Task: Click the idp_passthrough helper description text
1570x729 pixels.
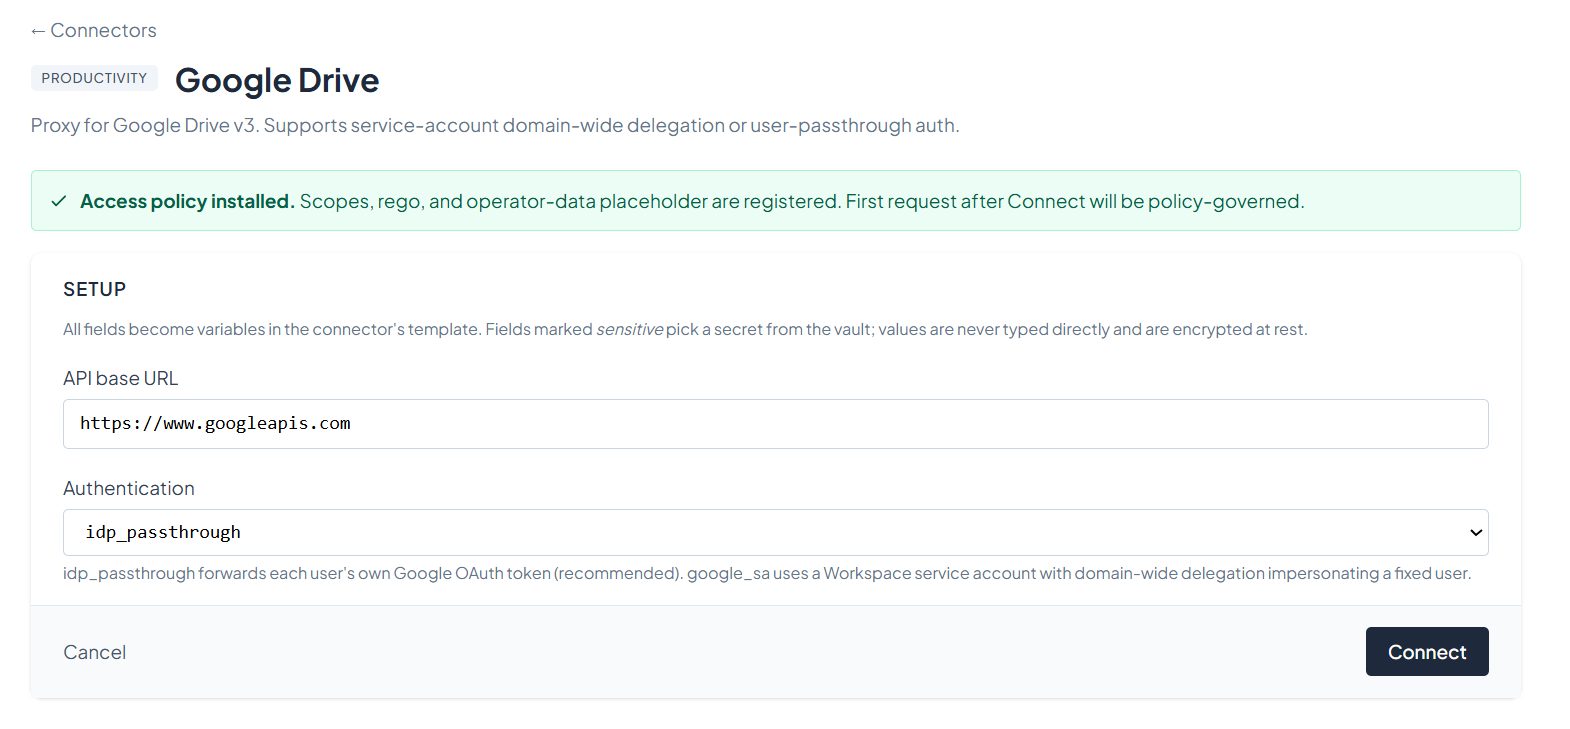Action: pos(767,574)
